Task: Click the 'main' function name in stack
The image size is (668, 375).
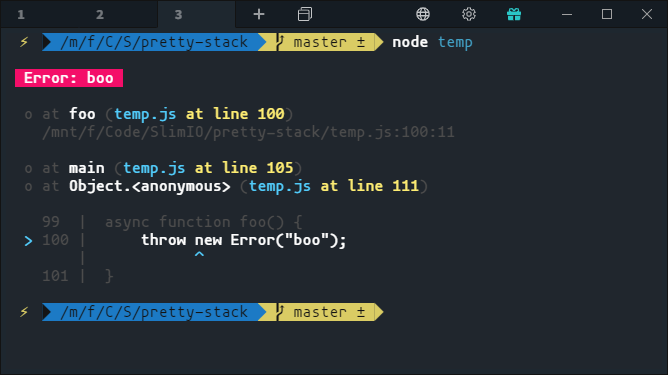Action: coord(86,168)
